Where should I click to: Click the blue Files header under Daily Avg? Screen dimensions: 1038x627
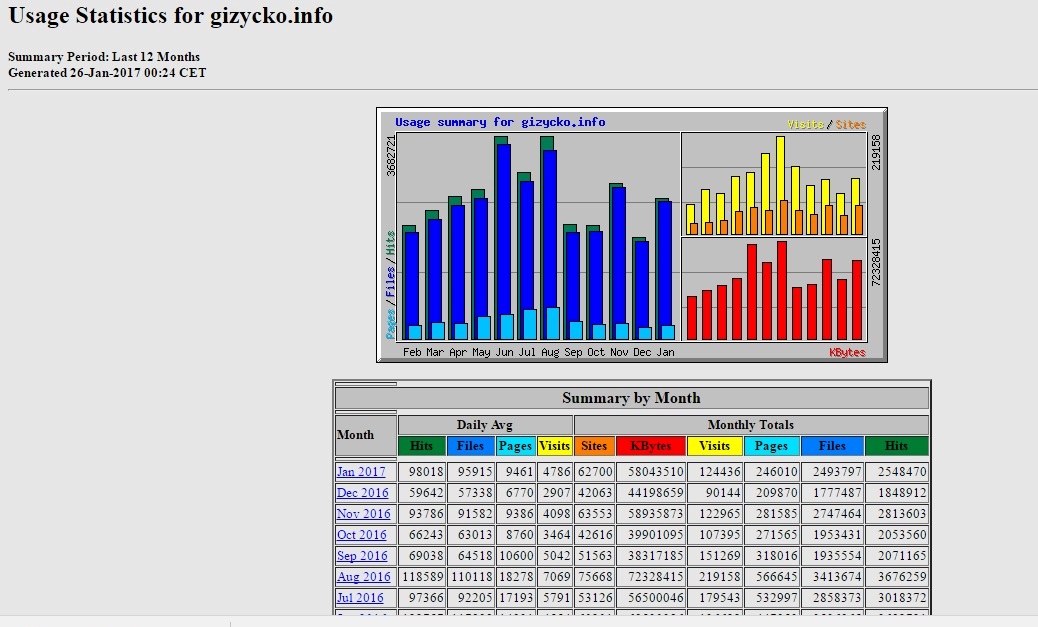click(470, 446)
